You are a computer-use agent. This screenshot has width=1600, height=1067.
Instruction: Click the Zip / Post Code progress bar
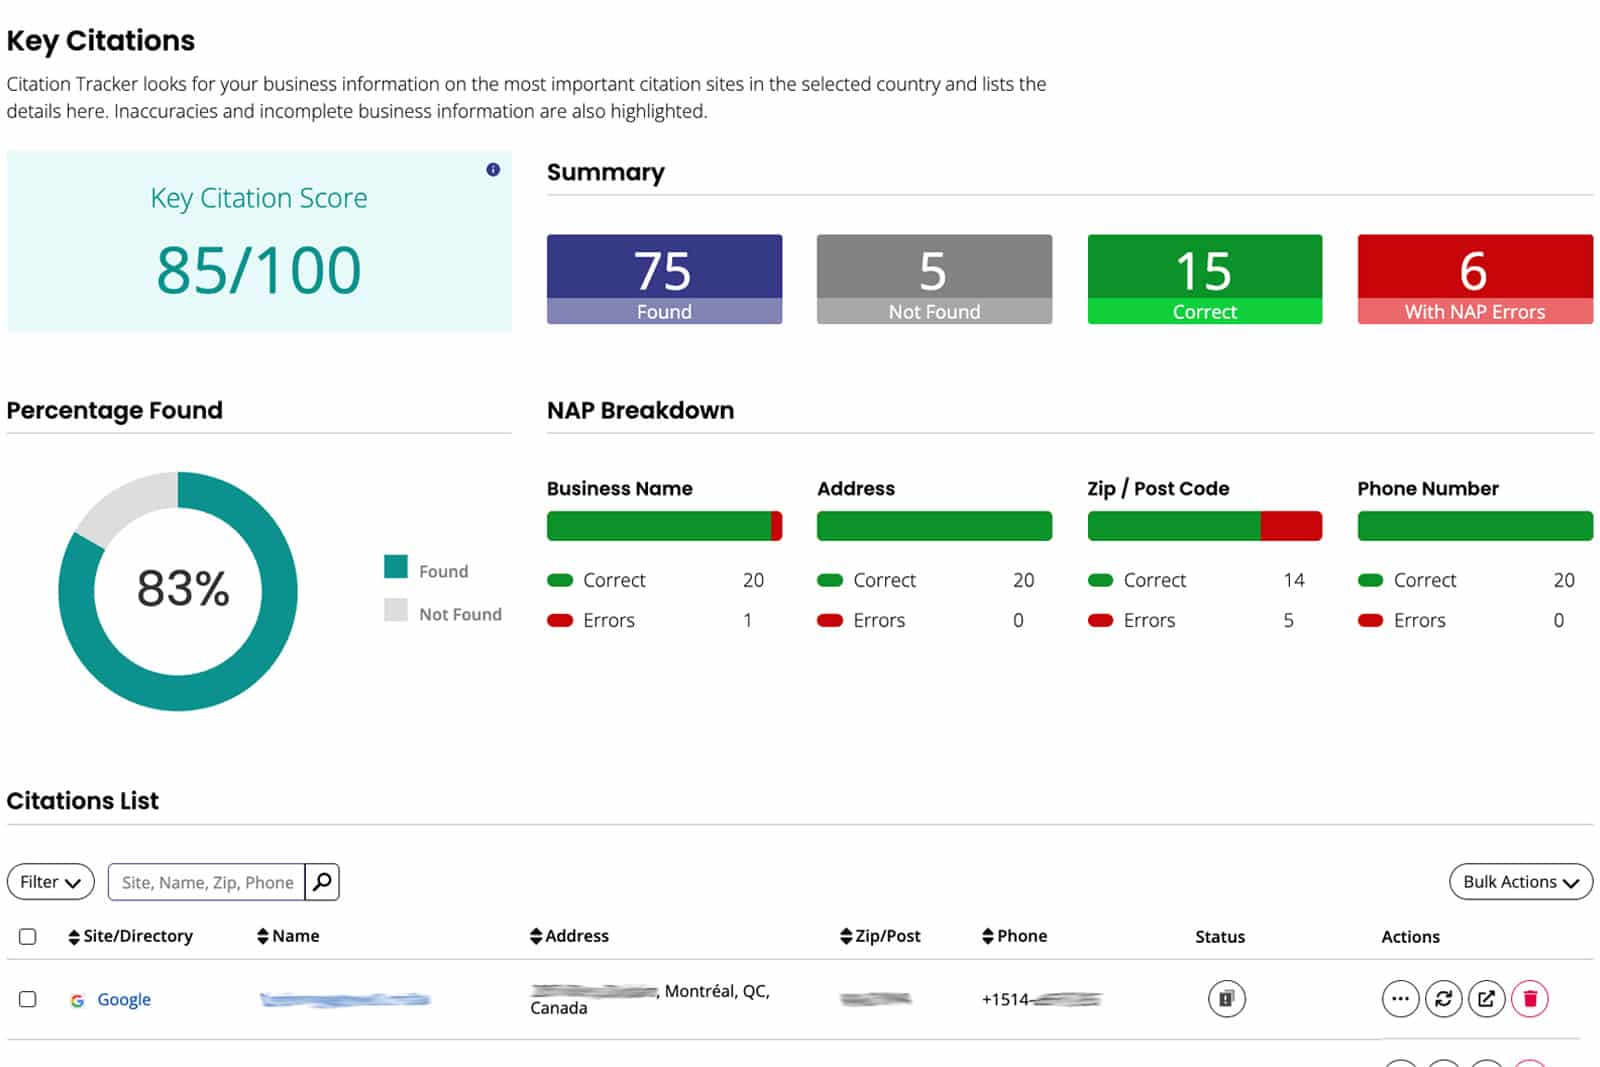[1204, 526]
